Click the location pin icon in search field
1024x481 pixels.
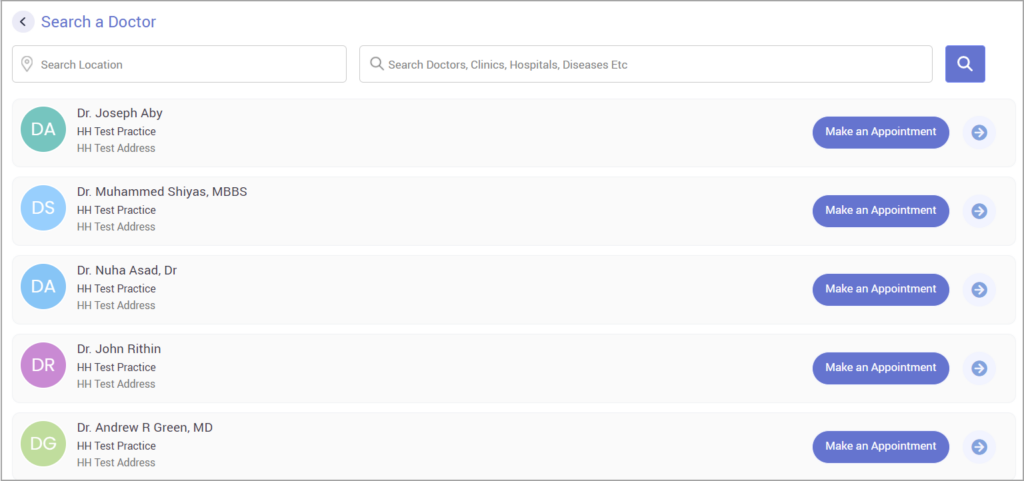pyautogui.click(x=27, y=64)
